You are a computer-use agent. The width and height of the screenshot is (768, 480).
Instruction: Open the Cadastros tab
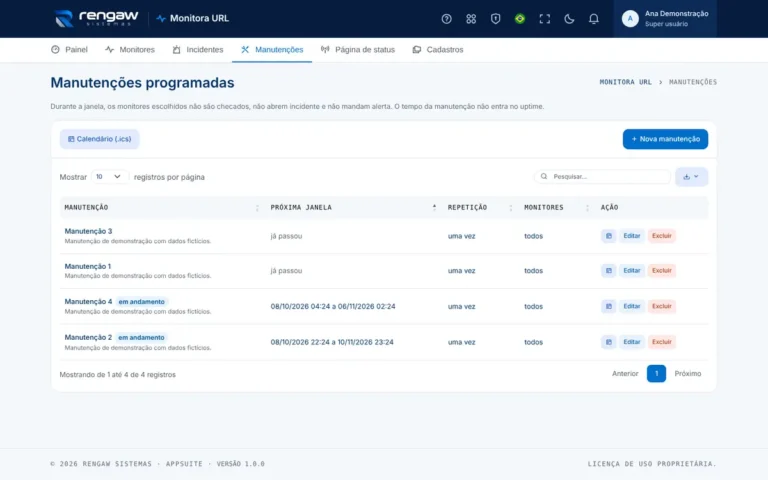click(x=438, y=49)
